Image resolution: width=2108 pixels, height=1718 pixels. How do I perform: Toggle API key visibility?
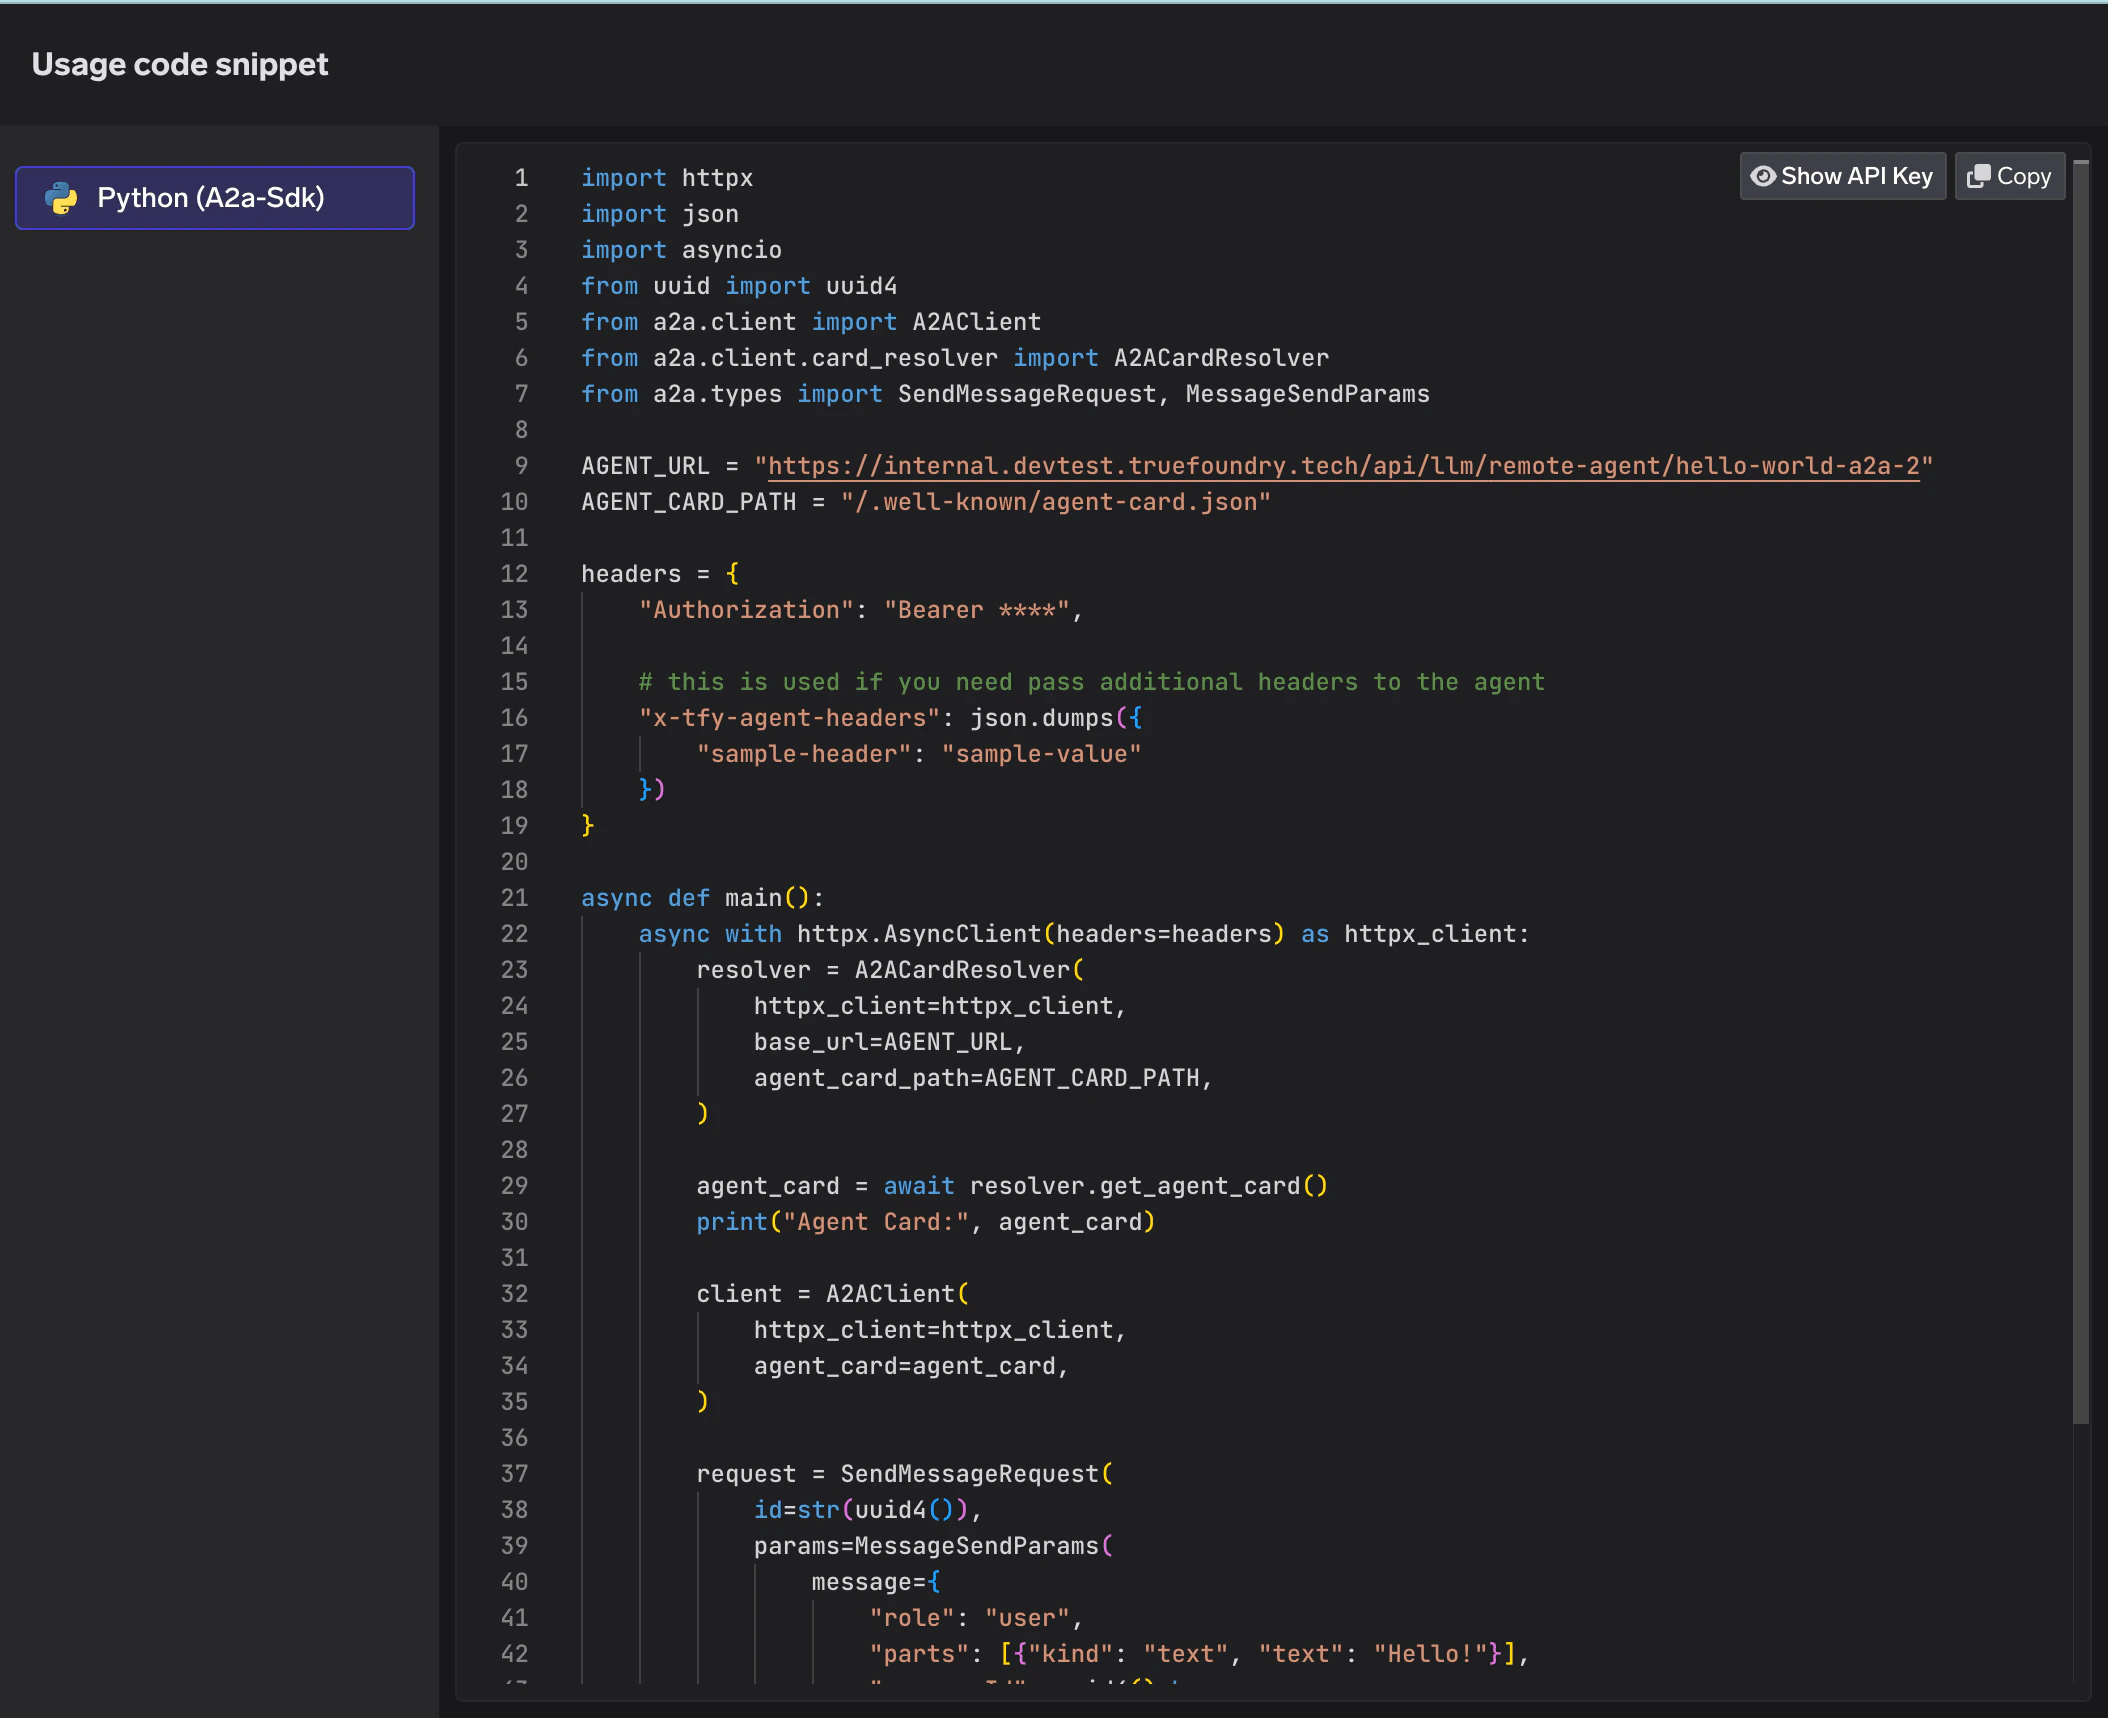[x=1841, y=175]
